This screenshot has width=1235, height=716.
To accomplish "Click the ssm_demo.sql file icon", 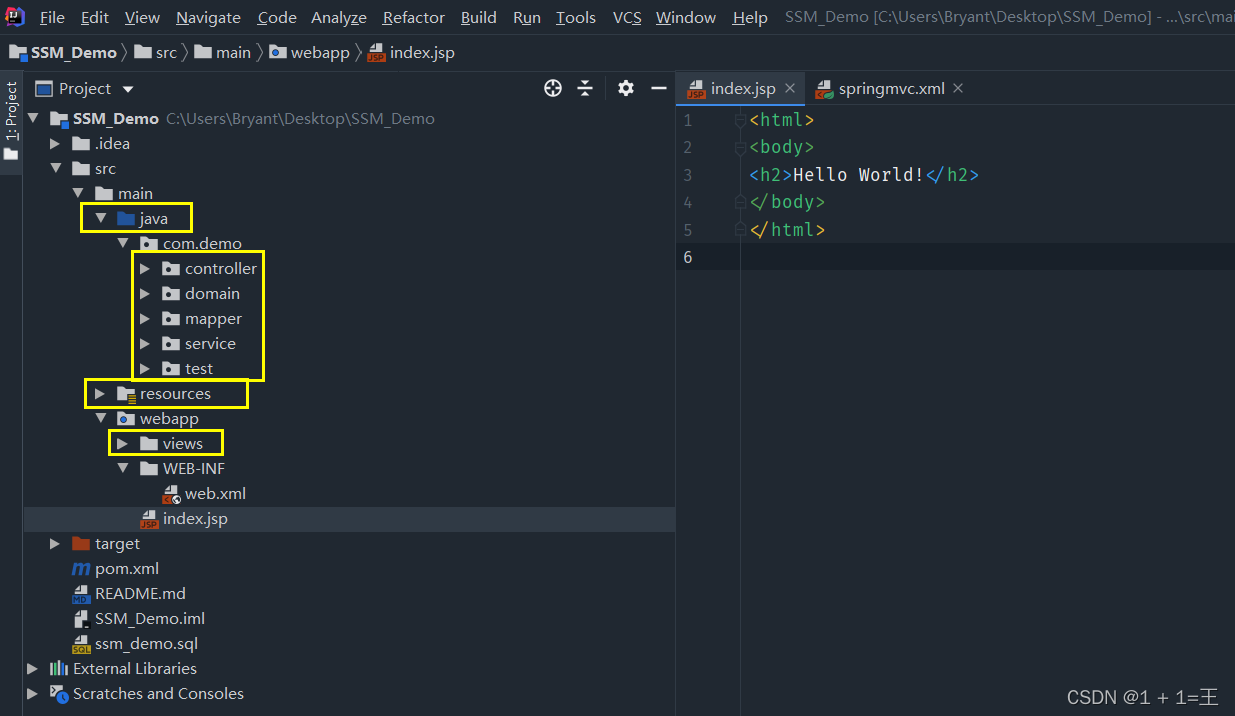I will click(81, 644).
